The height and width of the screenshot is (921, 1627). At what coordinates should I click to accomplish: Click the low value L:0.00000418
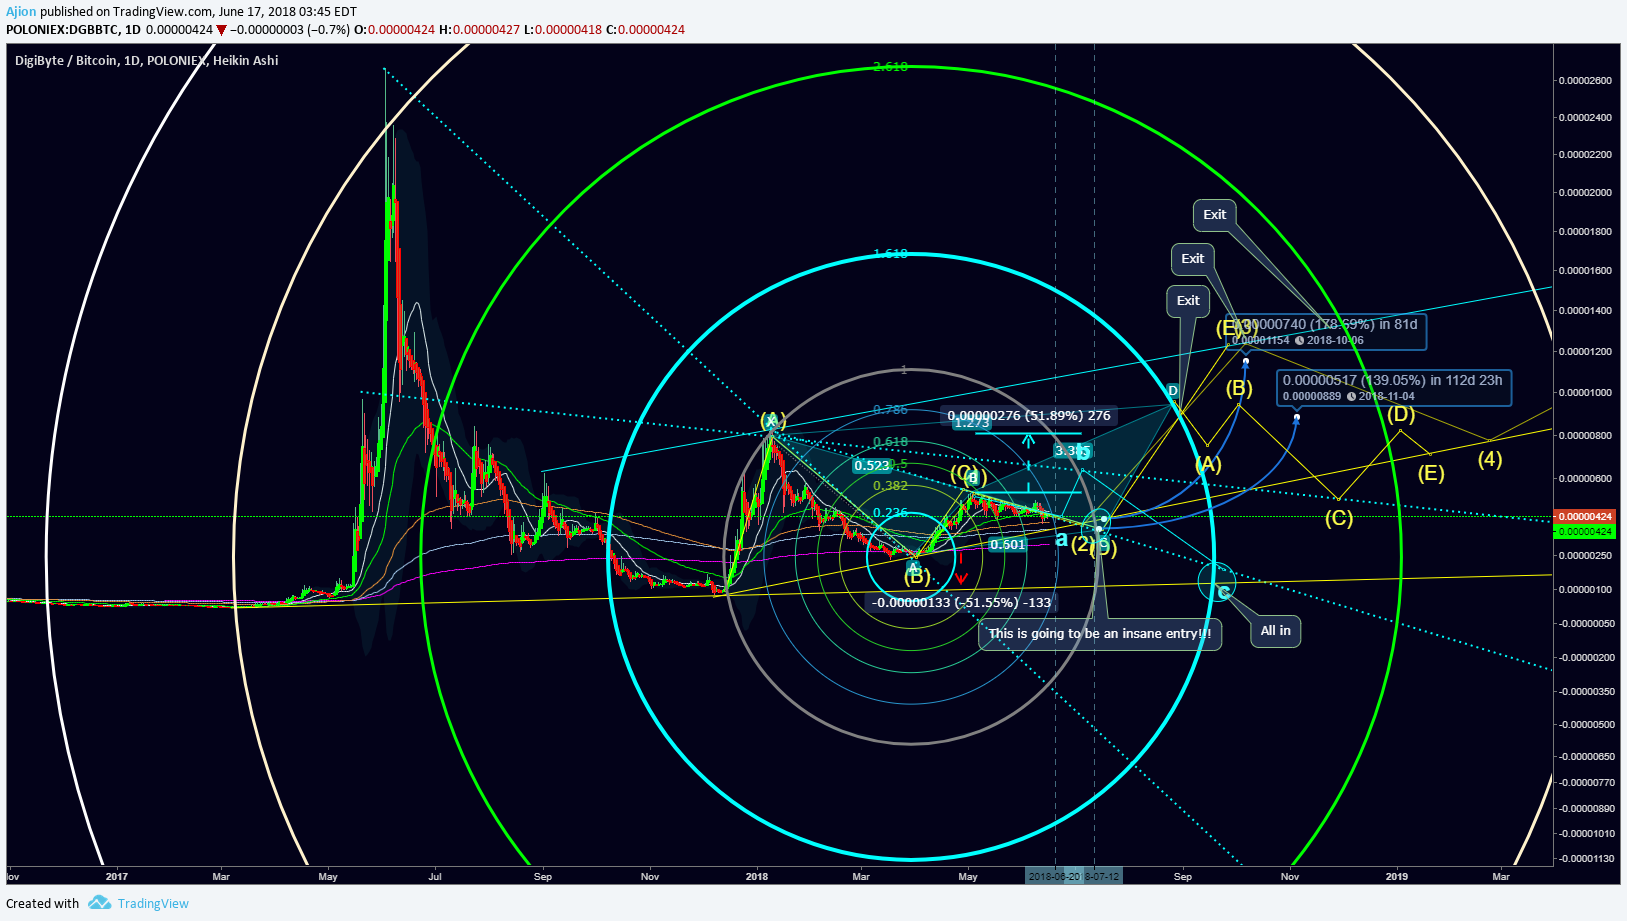[563, 30]
